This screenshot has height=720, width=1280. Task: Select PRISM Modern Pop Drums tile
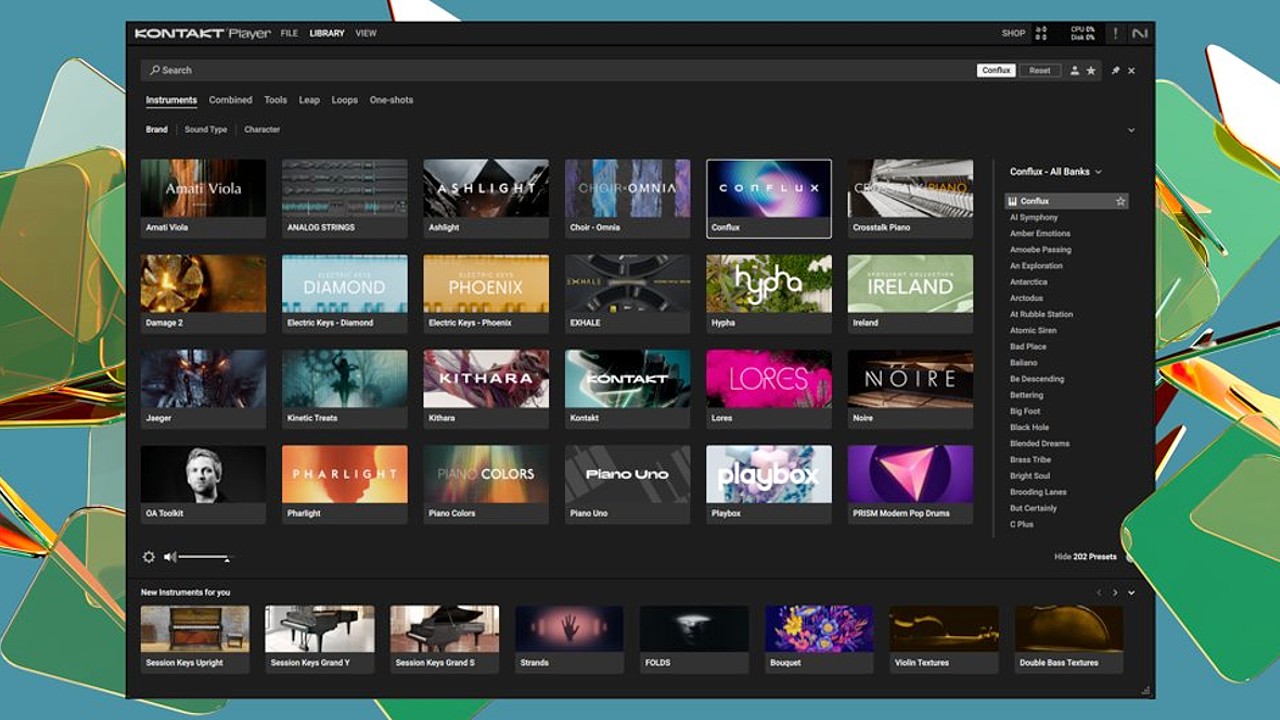coord(910,485)
